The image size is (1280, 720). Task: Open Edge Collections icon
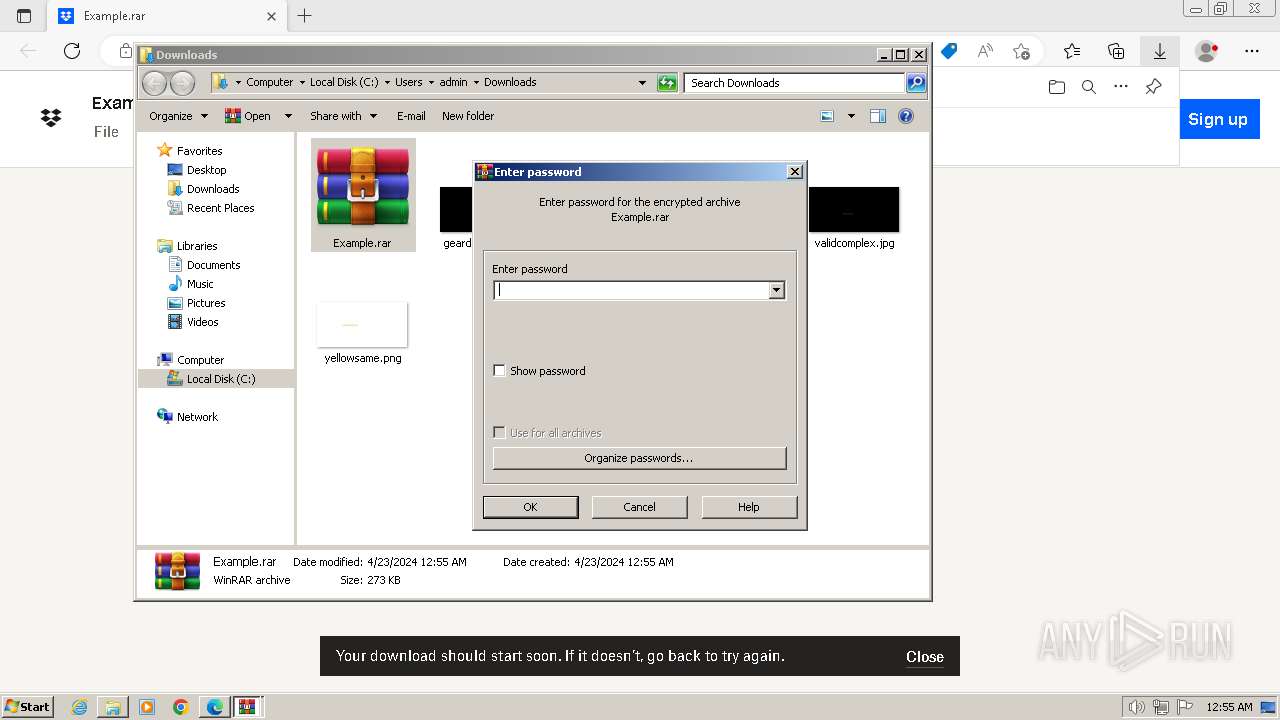[1116, 51]
